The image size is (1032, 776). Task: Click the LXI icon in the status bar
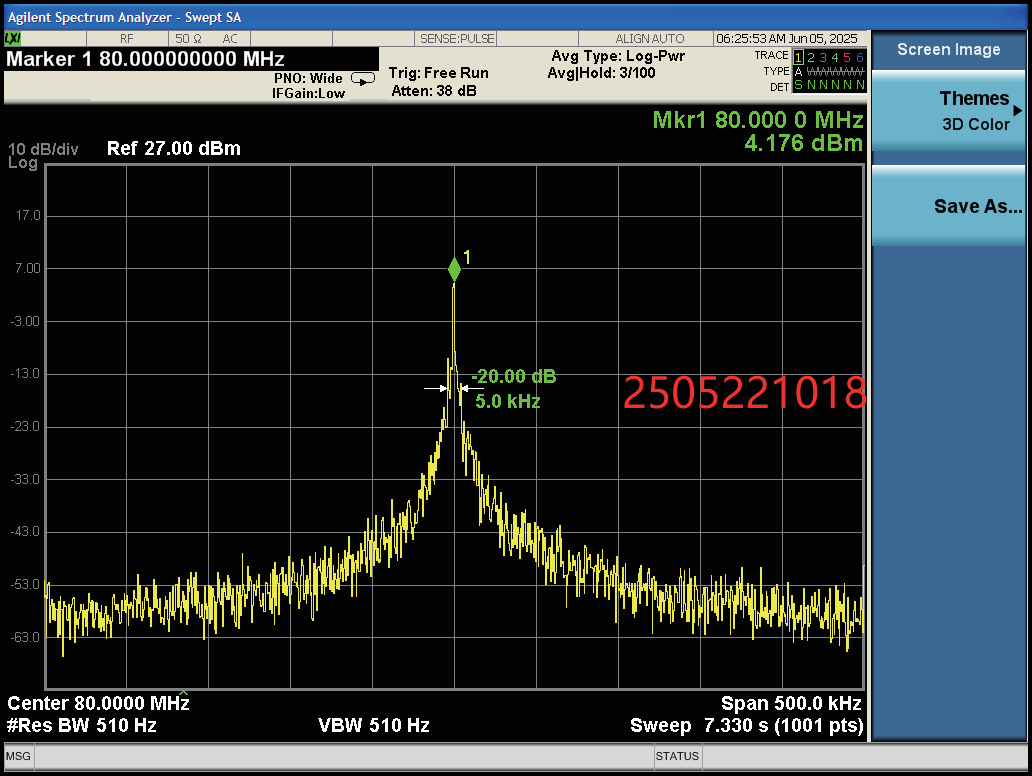(x=13, y=38)
